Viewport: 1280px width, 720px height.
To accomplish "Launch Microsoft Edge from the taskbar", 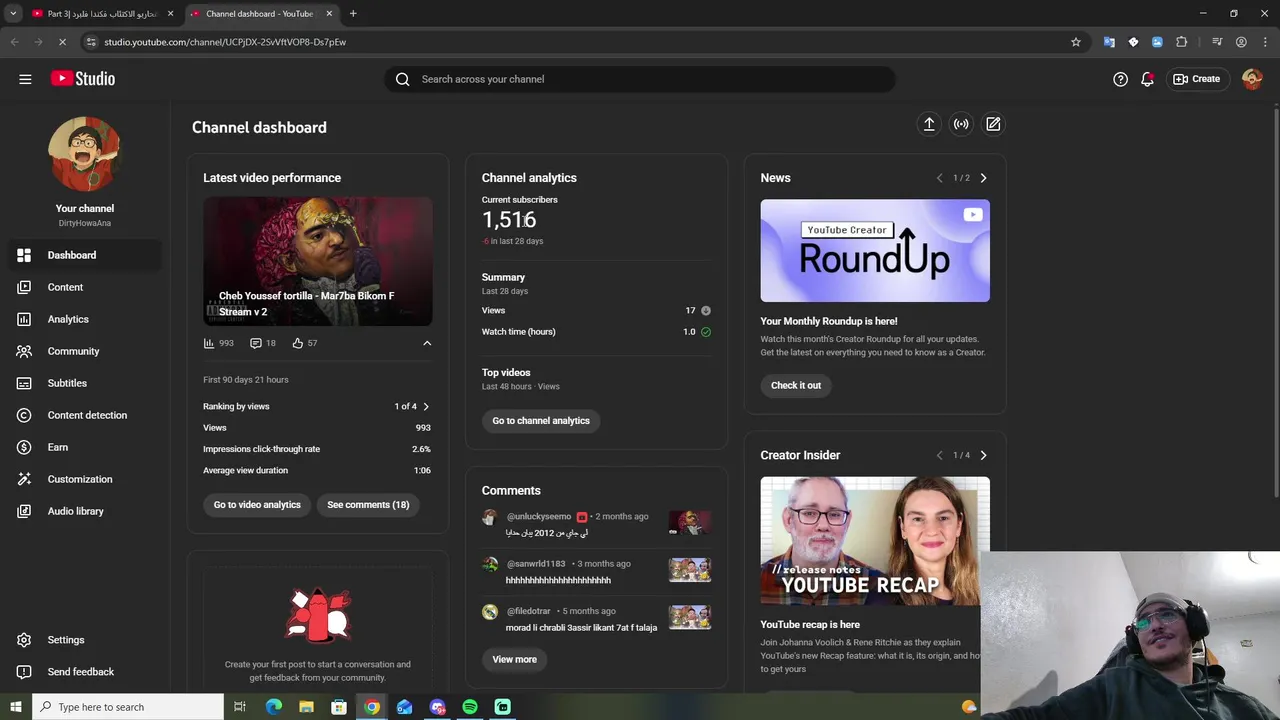I will point(273,707).
